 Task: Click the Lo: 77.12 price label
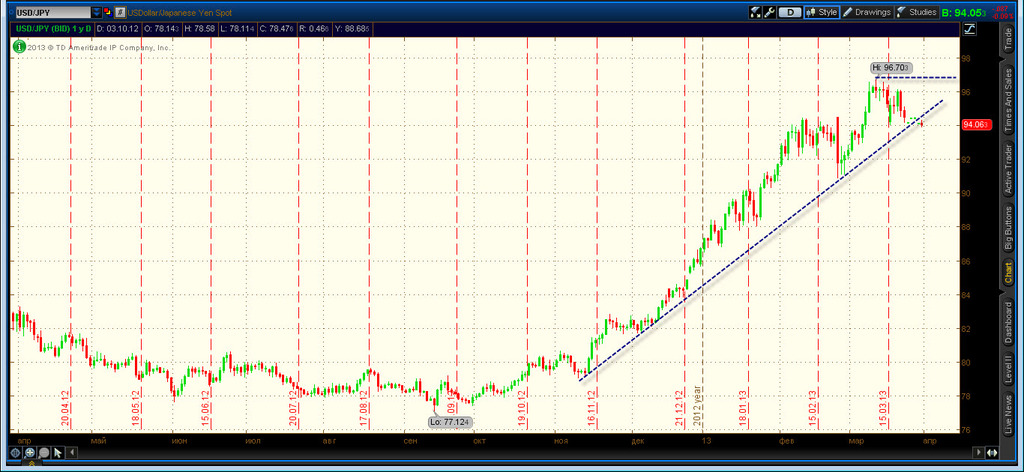450,422
